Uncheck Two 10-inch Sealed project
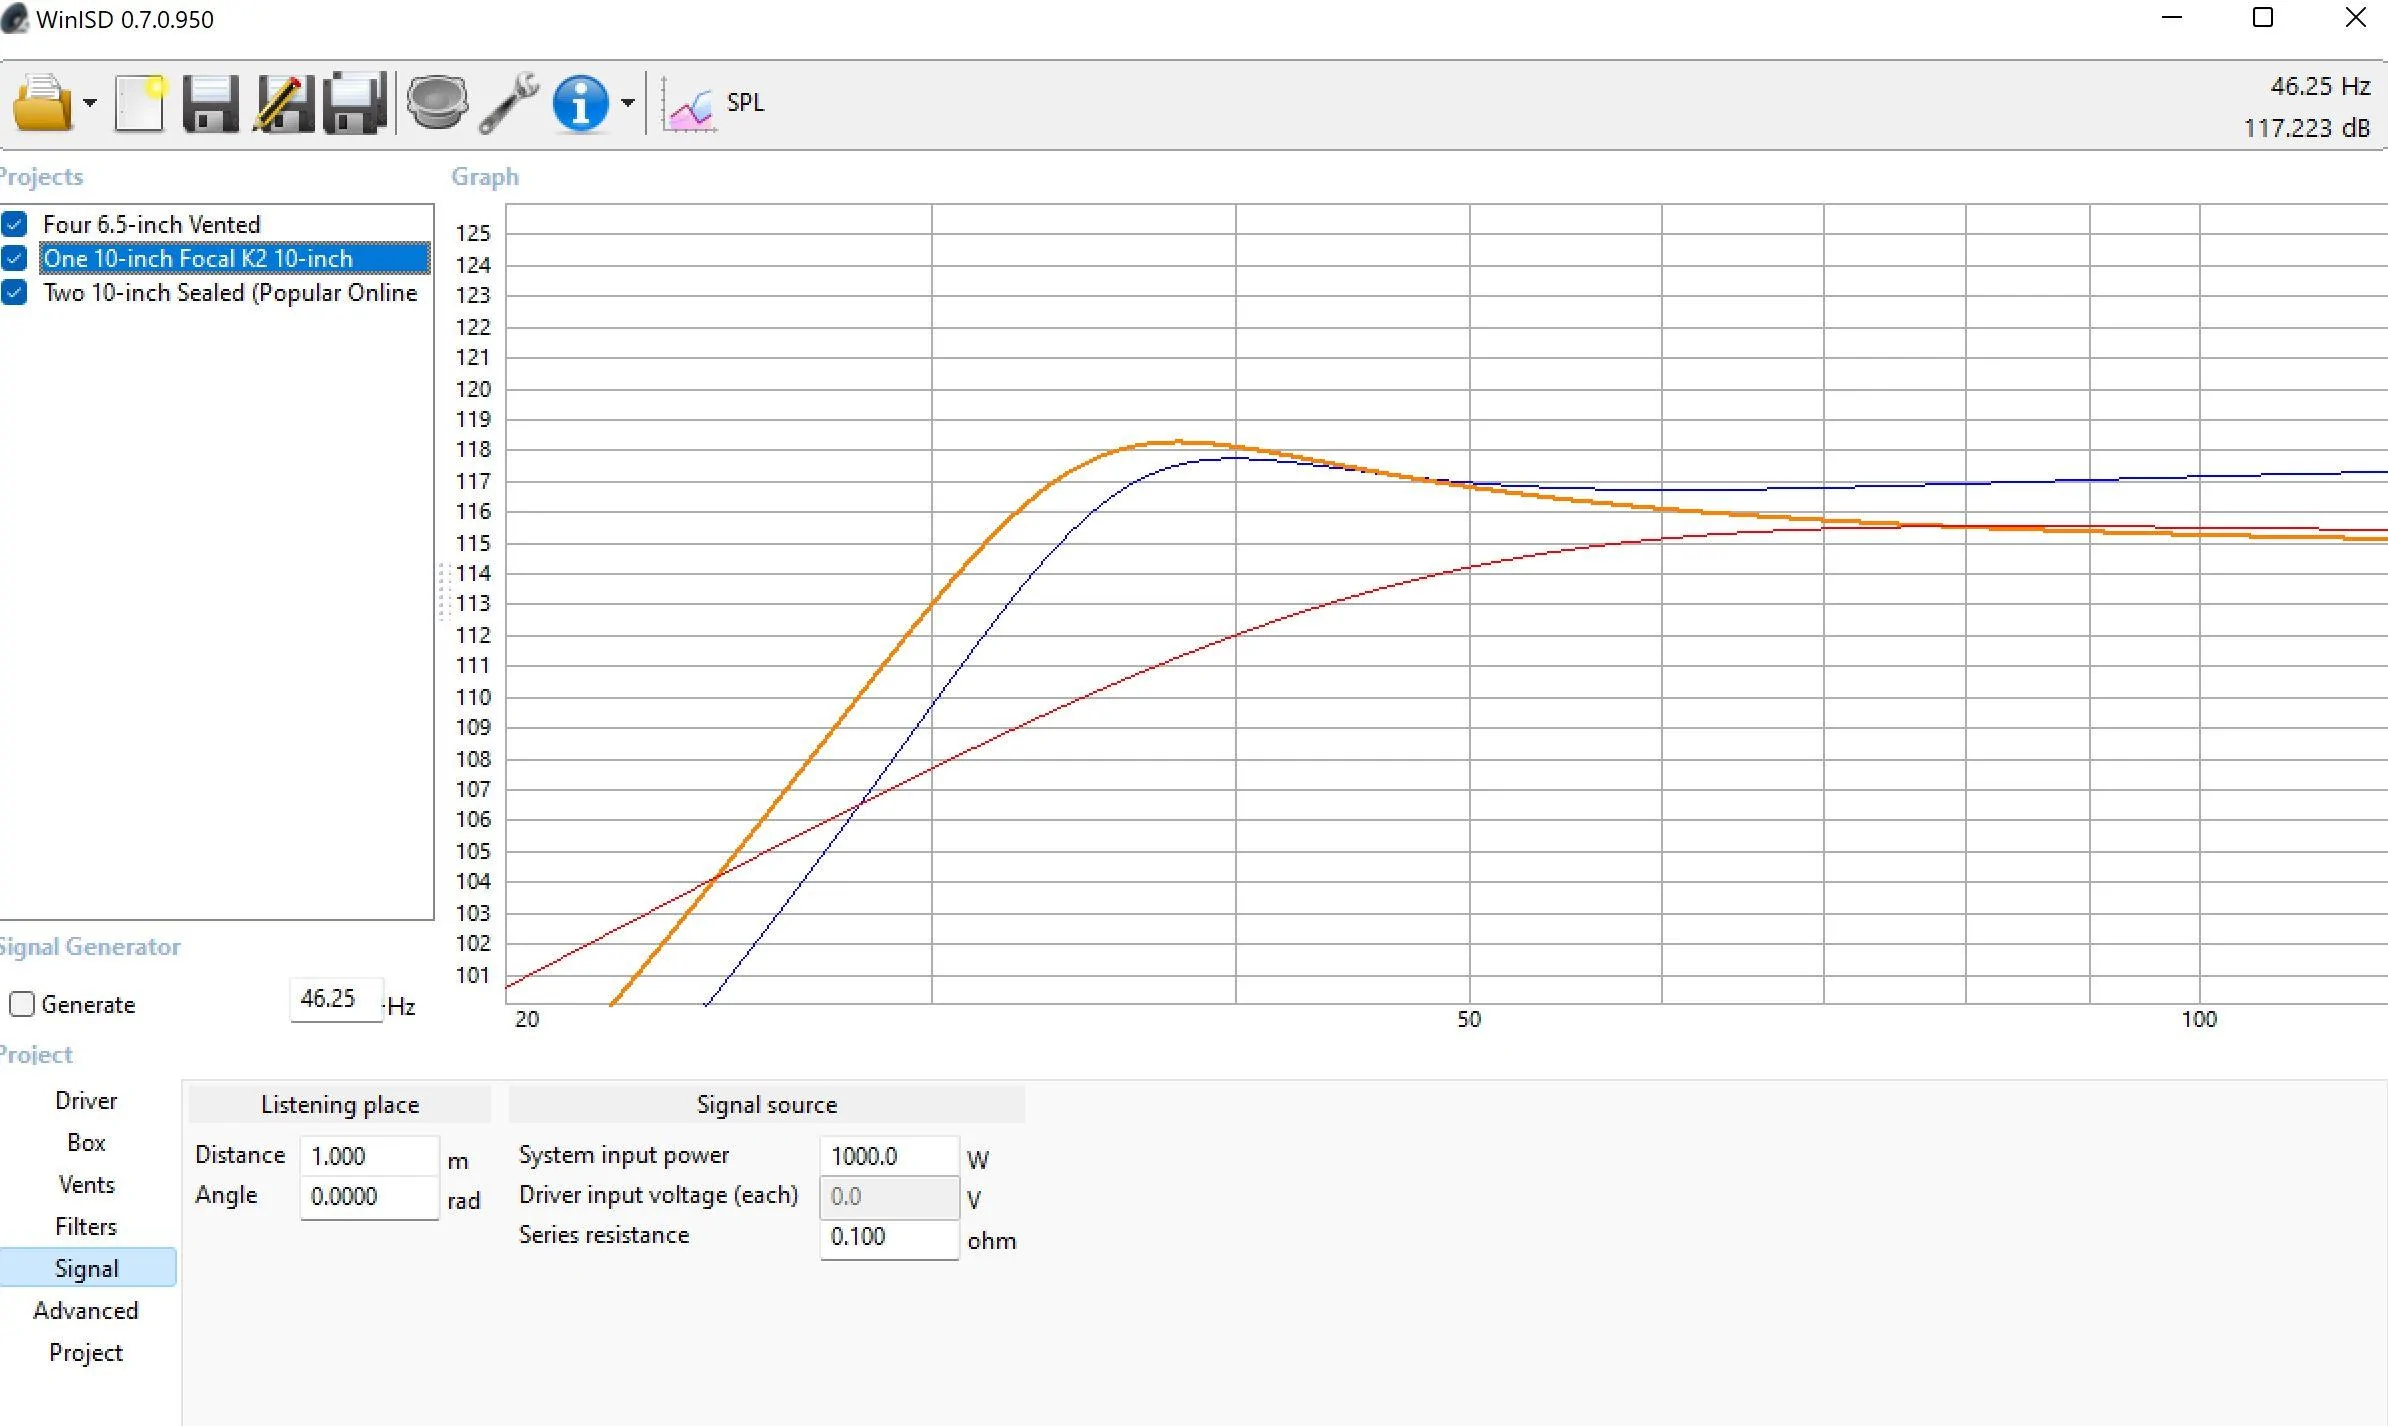Viewport: 2388px width, 1426px height. click(x=14, y=292)
